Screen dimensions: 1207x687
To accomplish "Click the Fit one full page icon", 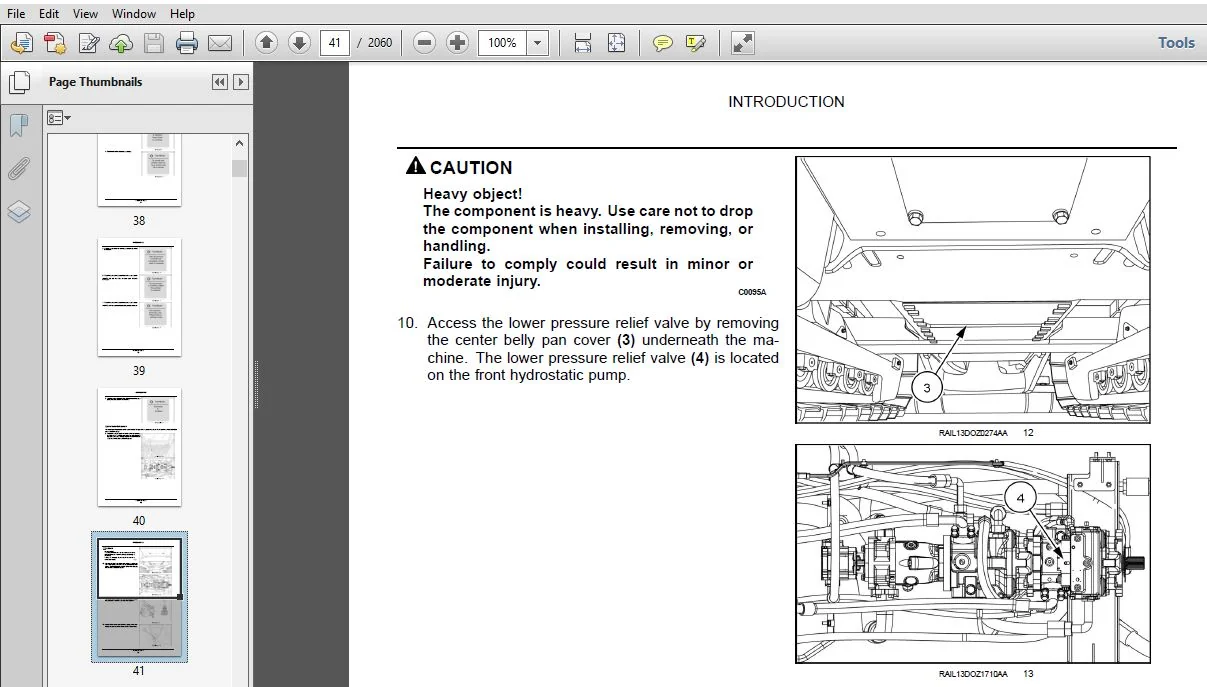I will pyautogui.click(x=616, y=43).
